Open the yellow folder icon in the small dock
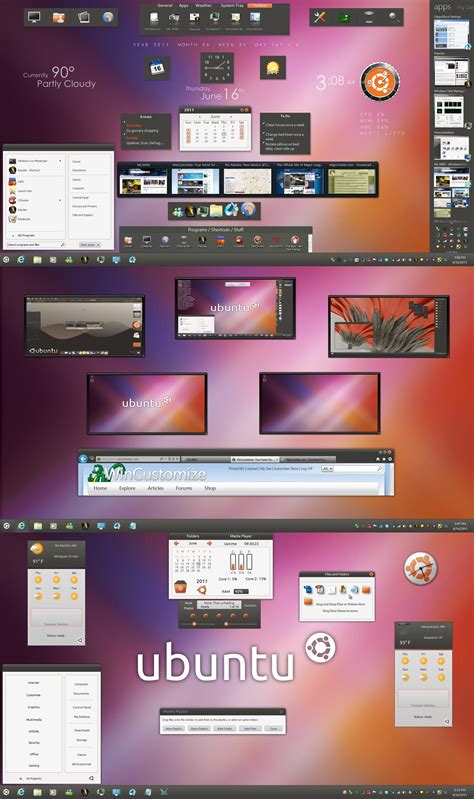Screen dimensions: 474x799 point(217,210)
